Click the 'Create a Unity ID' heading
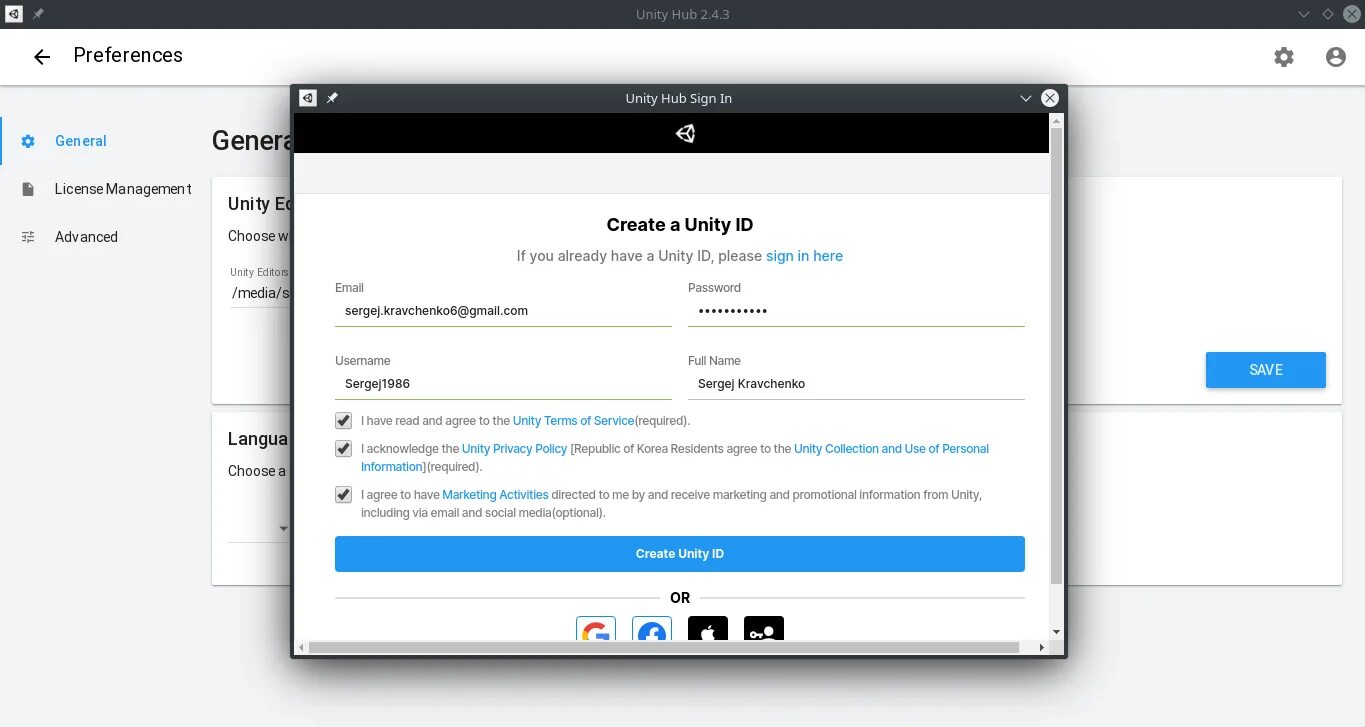 click(x=680, y=225)
